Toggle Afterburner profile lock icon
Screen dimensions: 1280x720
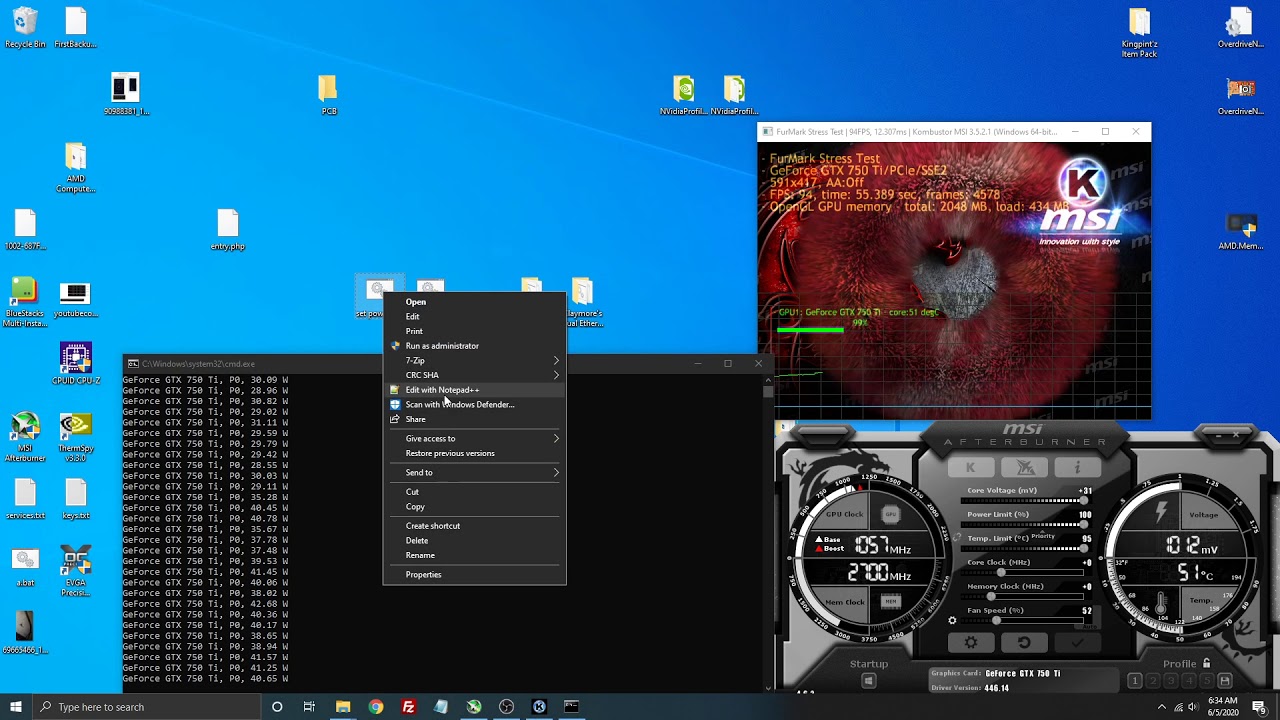click(x=1206, y=663)
